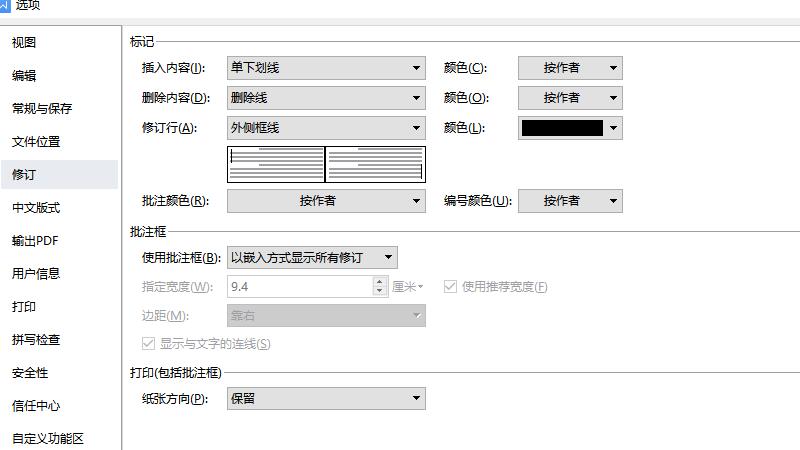Expand the 插入内容 style dropdown
800x450 pixels.
pyautogui.click(x=326, y=68)
